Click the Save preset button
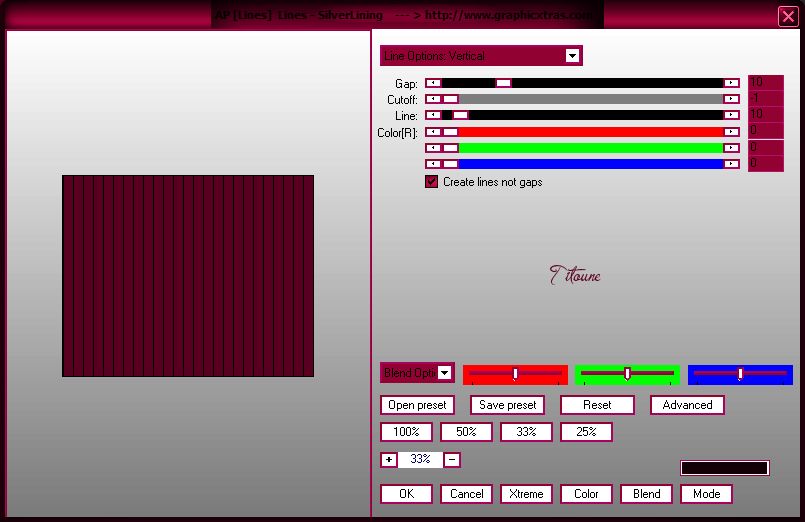The width and height of the screenshot is (805, 522). click(x=507, y=405)
